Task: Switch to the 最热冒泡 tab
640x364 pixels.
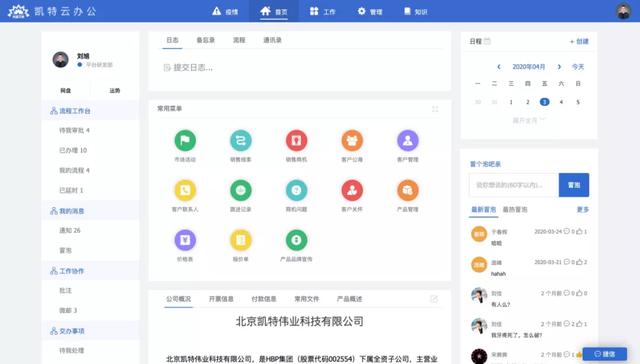Action: (515, 209)
